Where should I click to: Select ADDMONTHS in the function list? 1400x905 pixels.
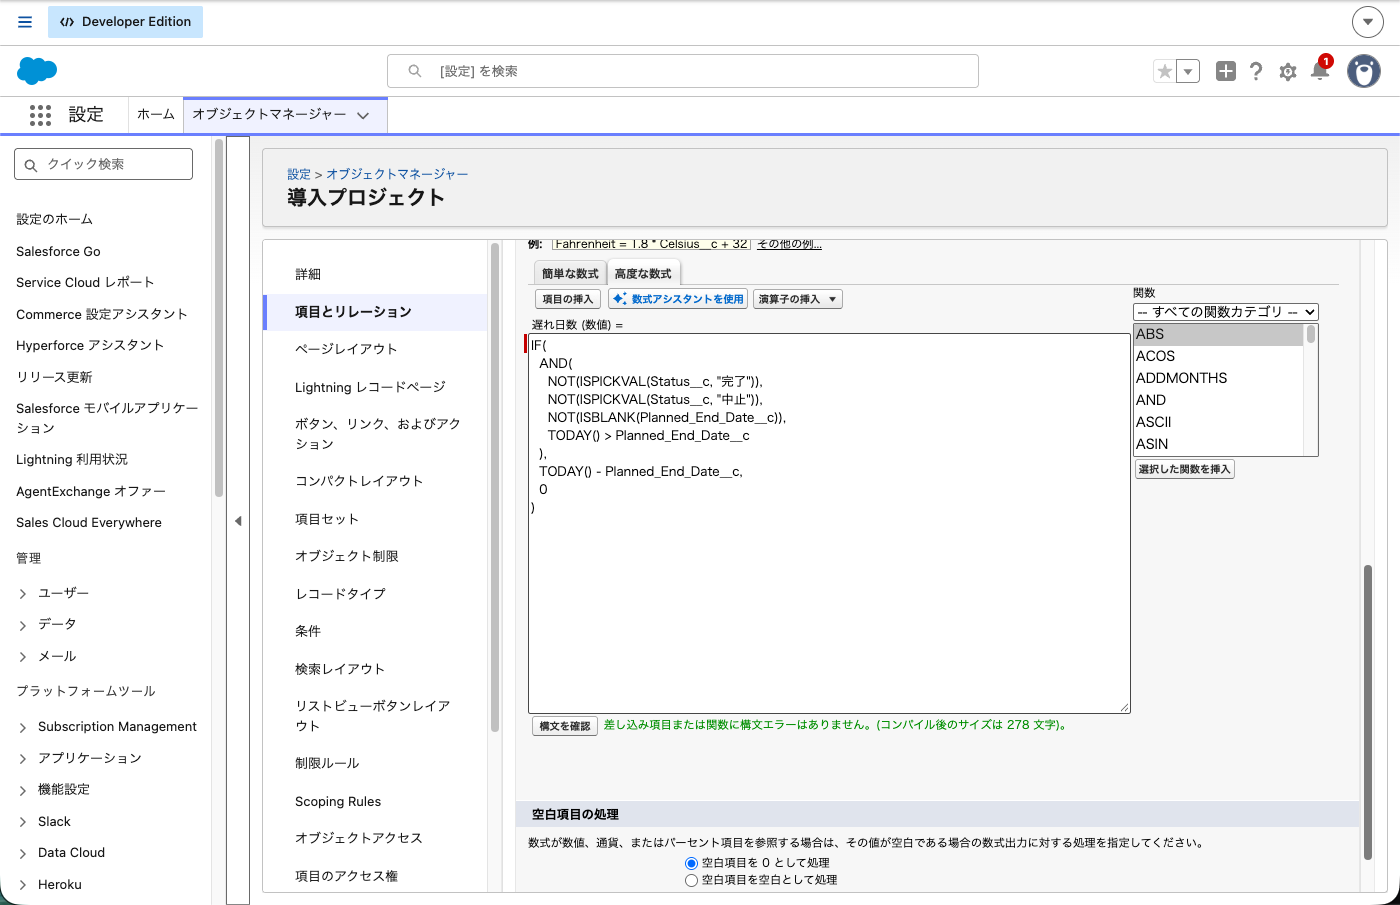pyautogui.click(x=1218, y=378)
